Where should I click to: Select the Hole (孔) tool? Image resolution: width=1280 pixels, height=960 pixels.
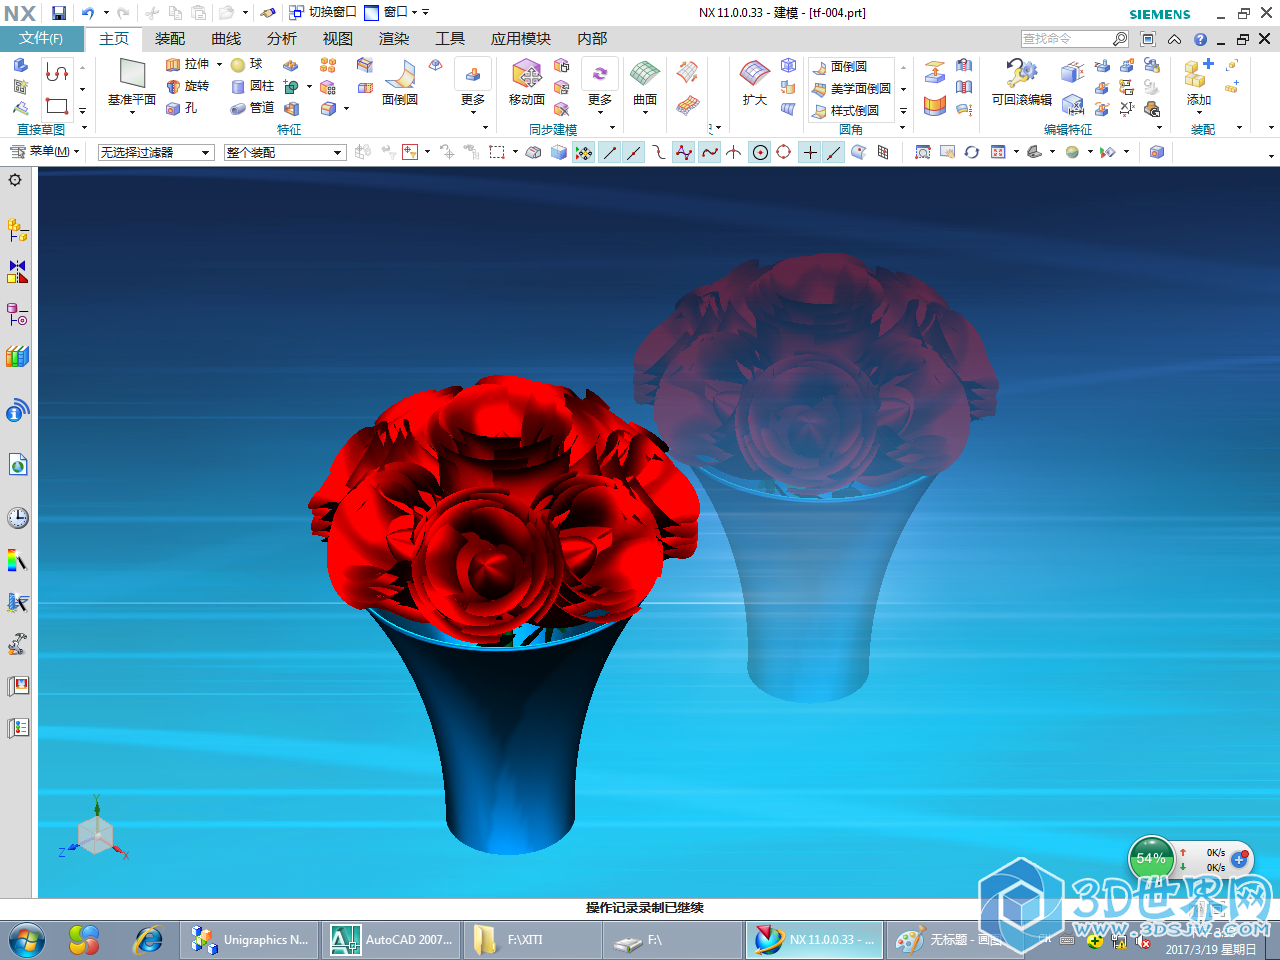click(x=181, y=108)
